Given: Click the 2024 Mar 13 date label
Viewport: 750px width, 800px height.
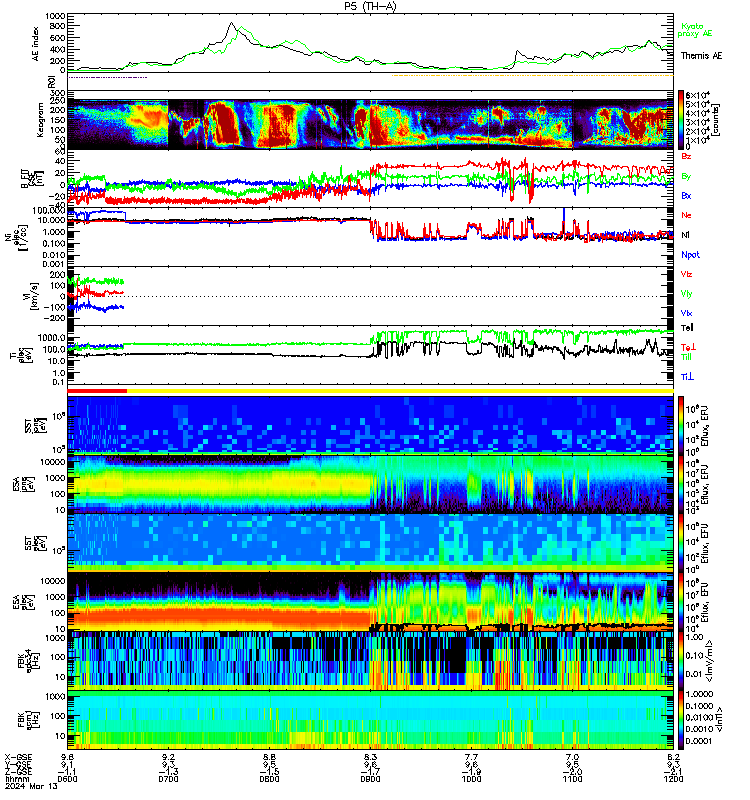Looking at the screenshot, I should click(31, 786).
